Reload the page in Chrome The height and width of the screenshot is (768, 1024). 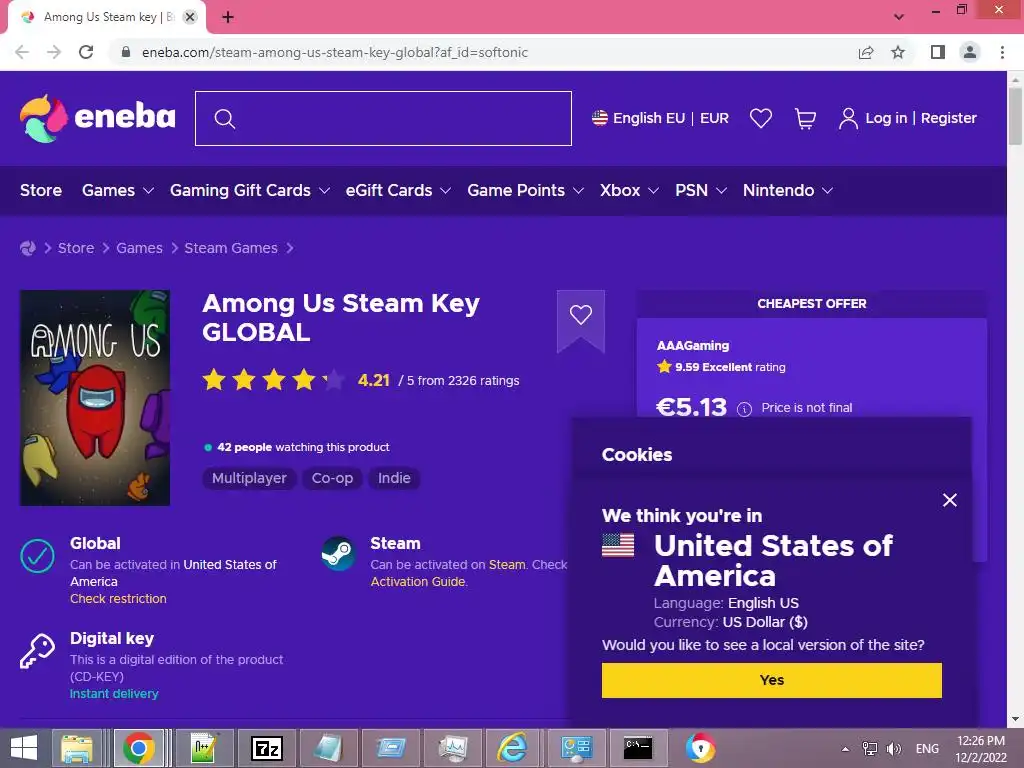tap(86, 52)
